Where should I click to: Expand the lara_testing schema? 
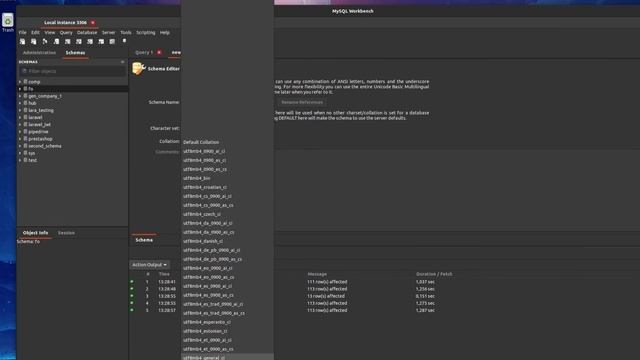pos(20,110)
